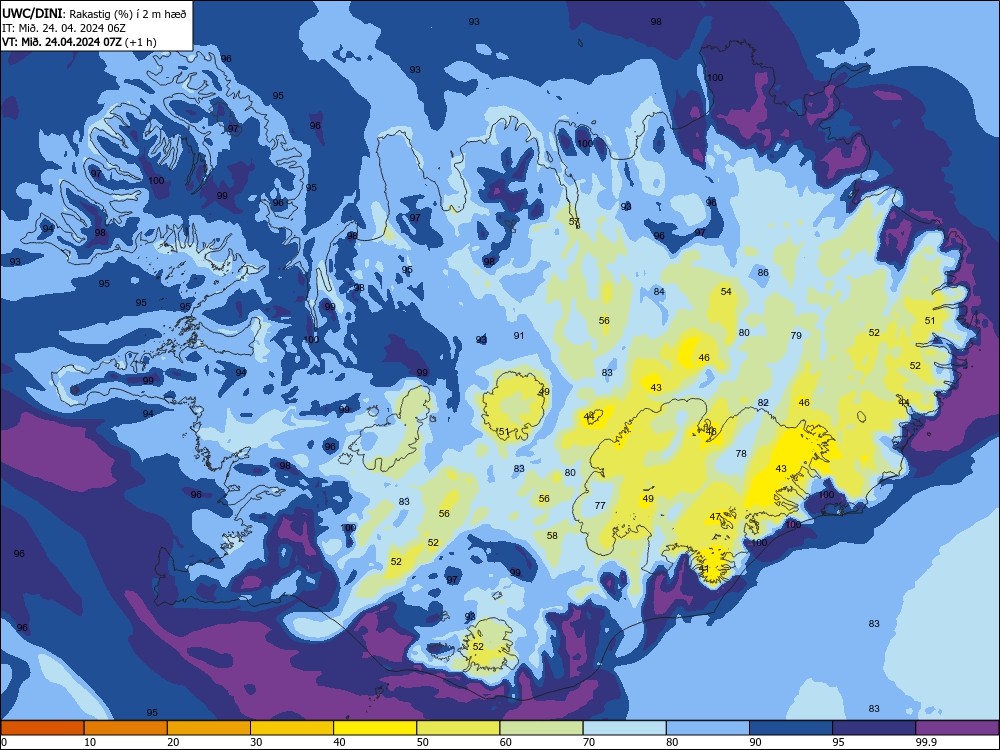The width and height of the screenshot is (1000, 750).
Task: Click the humidity value '79' on the map
Action: pyautogui.click(x=796, y=335)
